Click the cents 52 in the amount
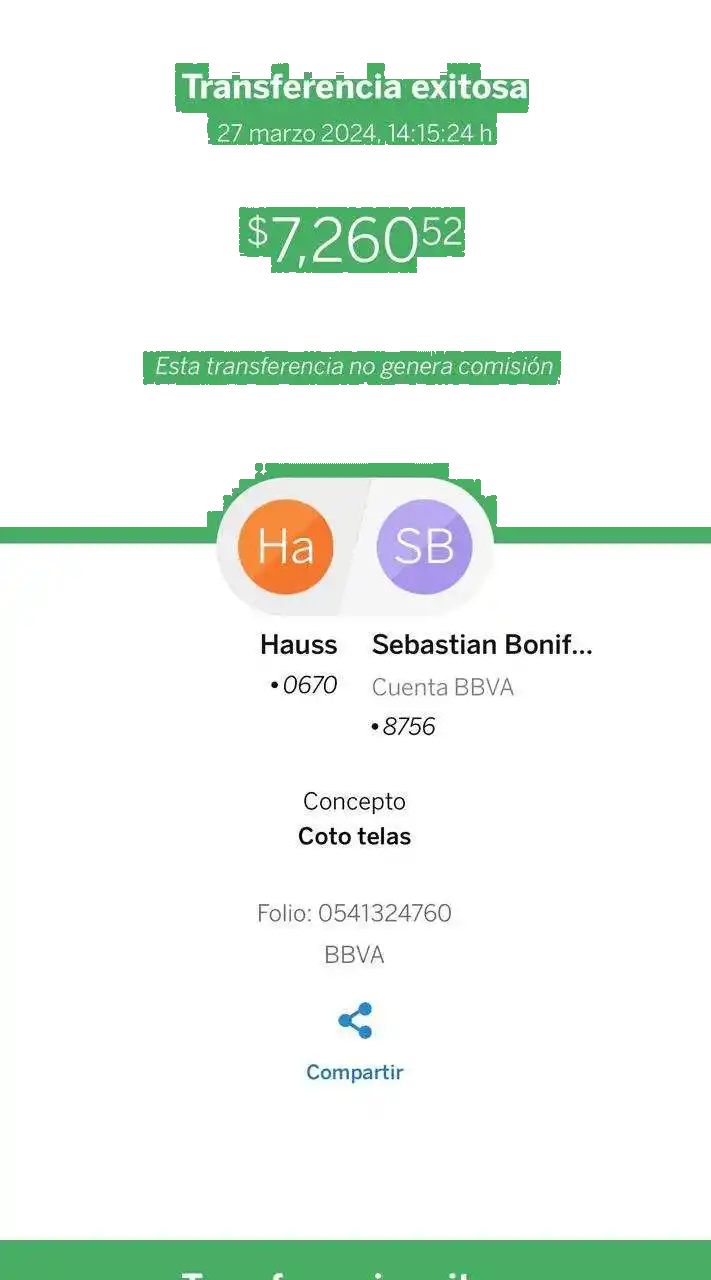 click(441, 232)
